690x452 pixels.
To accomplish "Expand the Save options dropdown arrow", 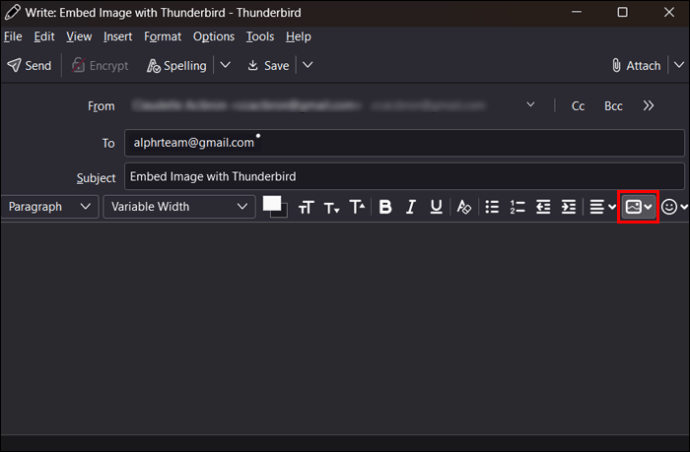I will [308, 65].
